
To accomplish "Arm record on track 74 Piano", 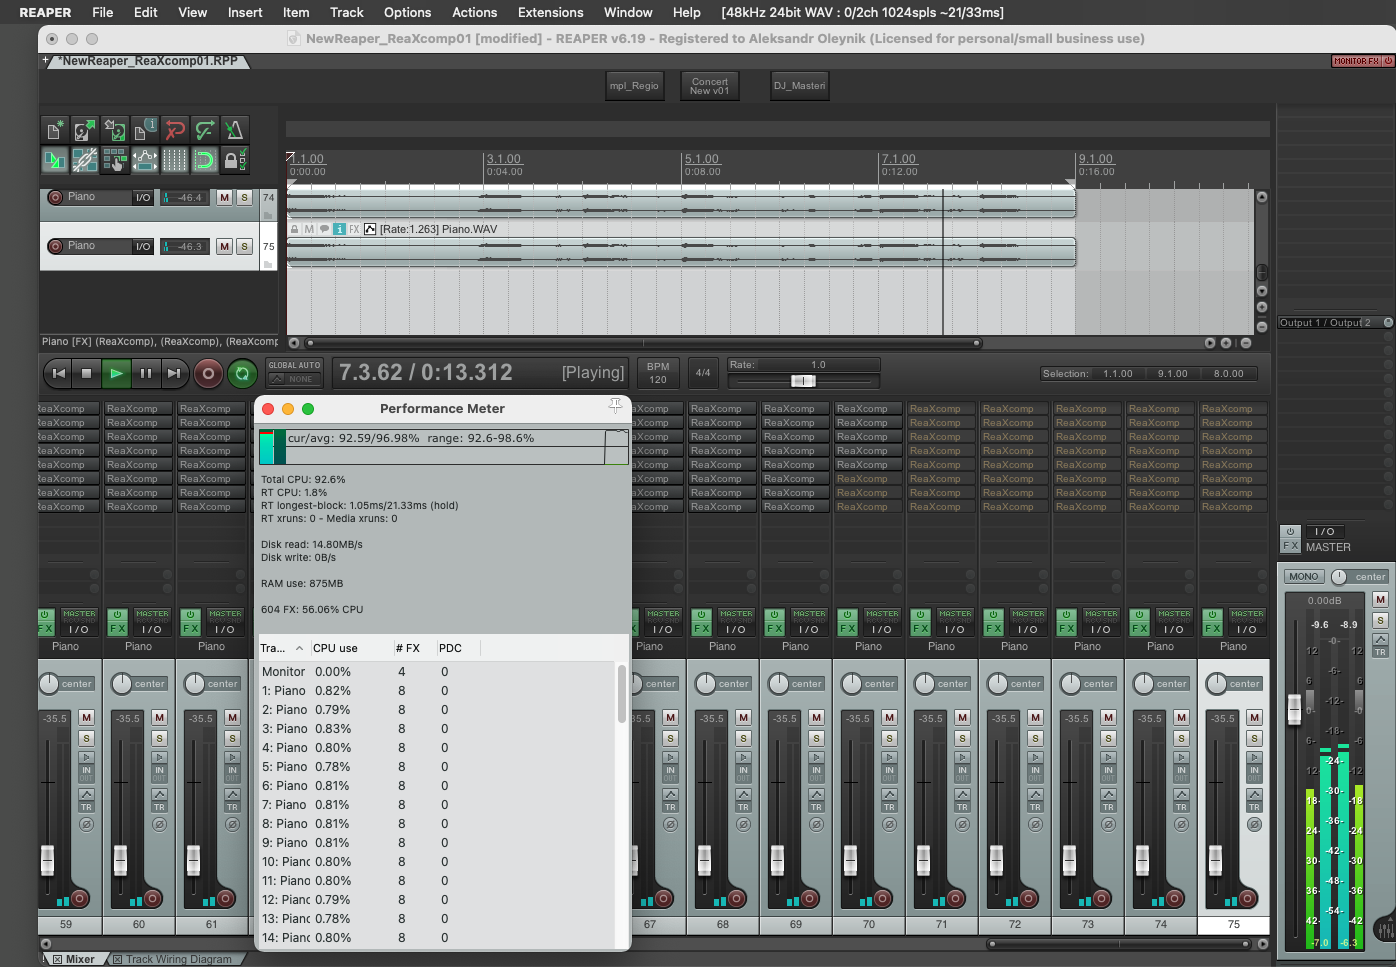I will (x=55, y=198).
